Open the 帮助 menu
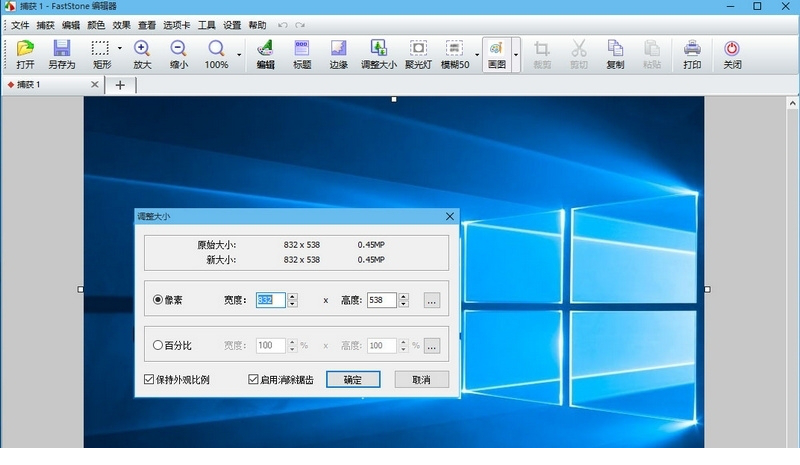This screenshot has width=800, height=465. click(257, 25)
